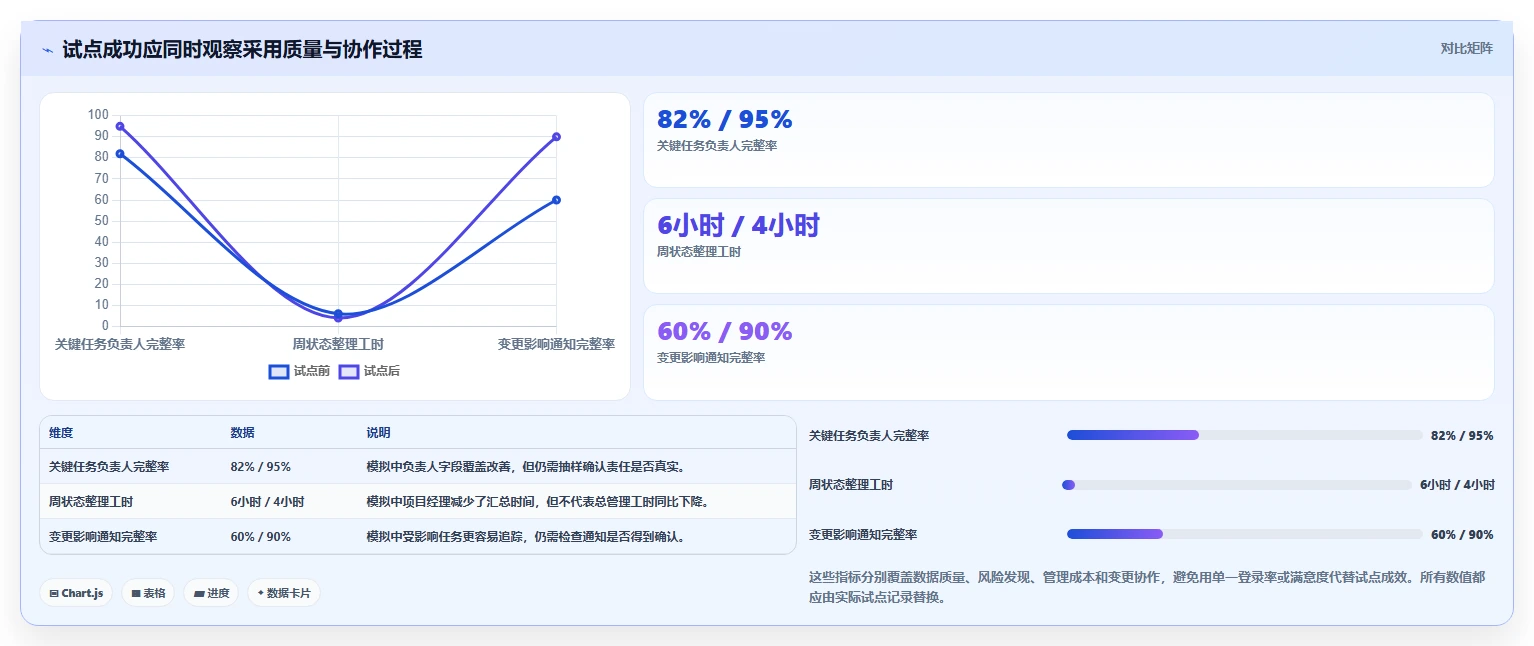This screenshot has width=1534, height=646.
Task: Click the 60% / 90% data card value
Action: (724, 331)
